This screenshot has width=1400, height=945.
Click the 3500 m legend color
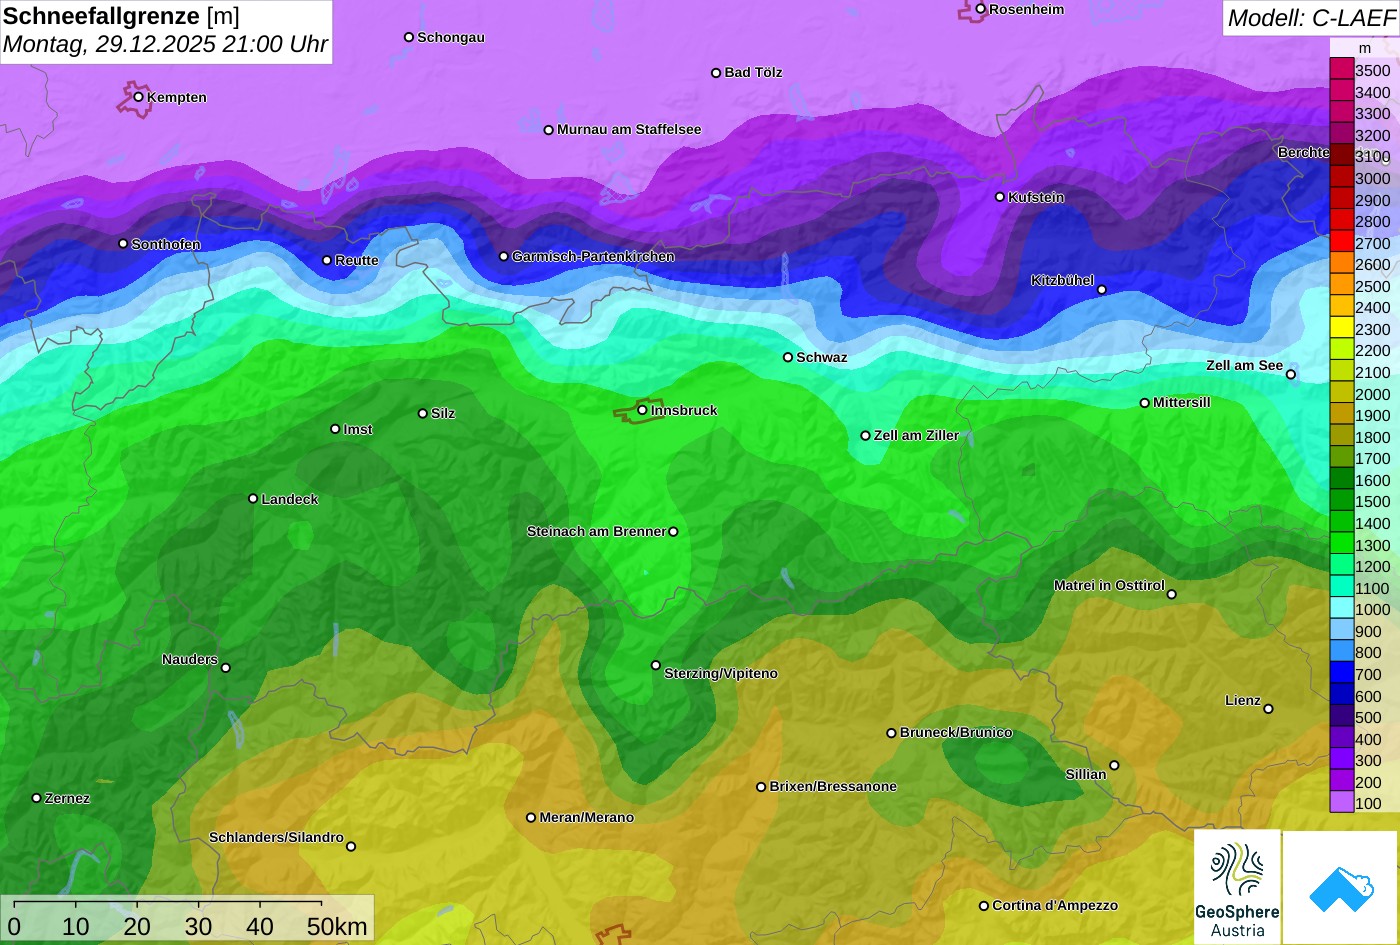click(x=1341, y=69)
